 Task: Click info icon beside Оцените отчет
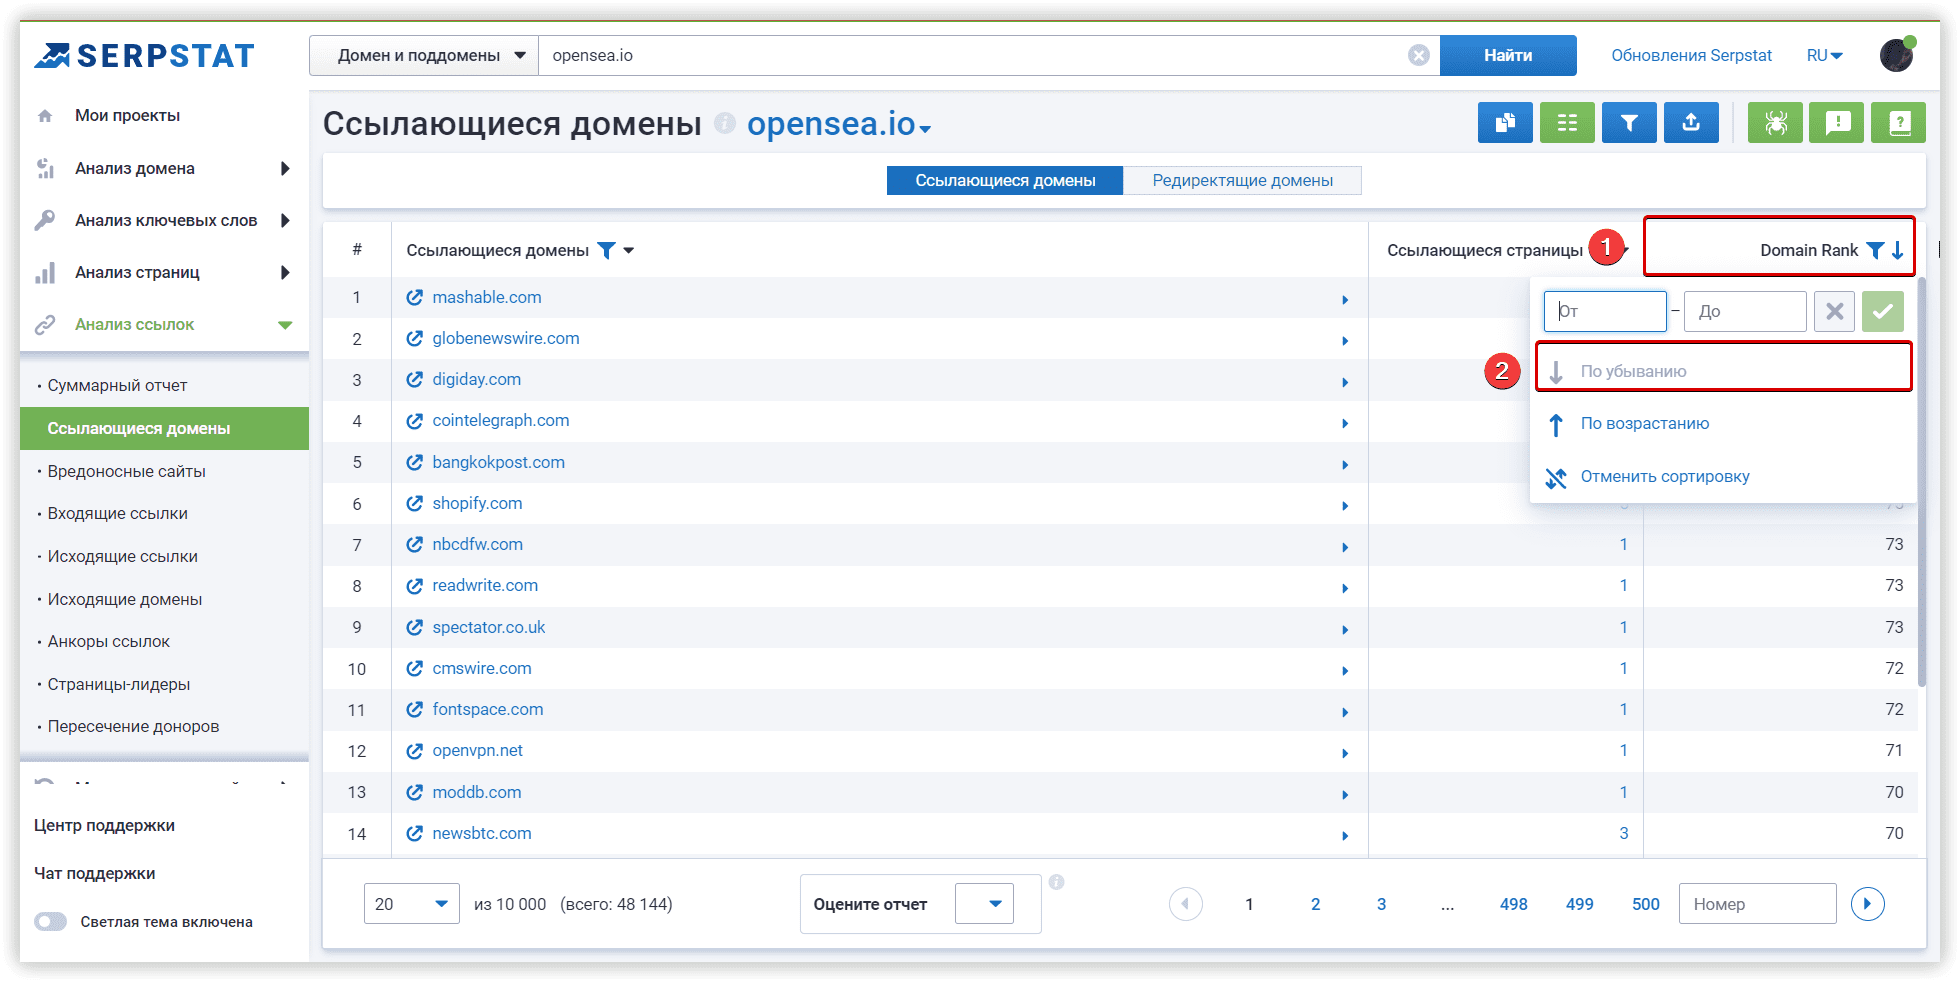[x=1056, y=882]
